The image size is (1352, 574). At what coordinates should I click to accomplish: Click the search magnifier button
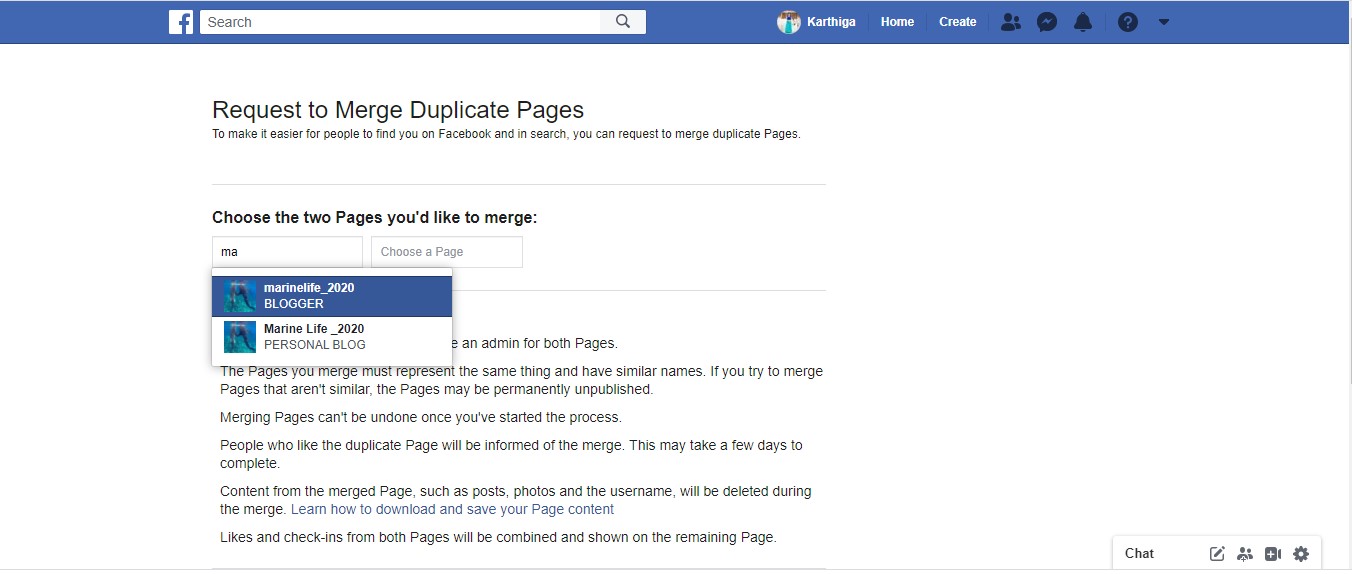(623, 22)
